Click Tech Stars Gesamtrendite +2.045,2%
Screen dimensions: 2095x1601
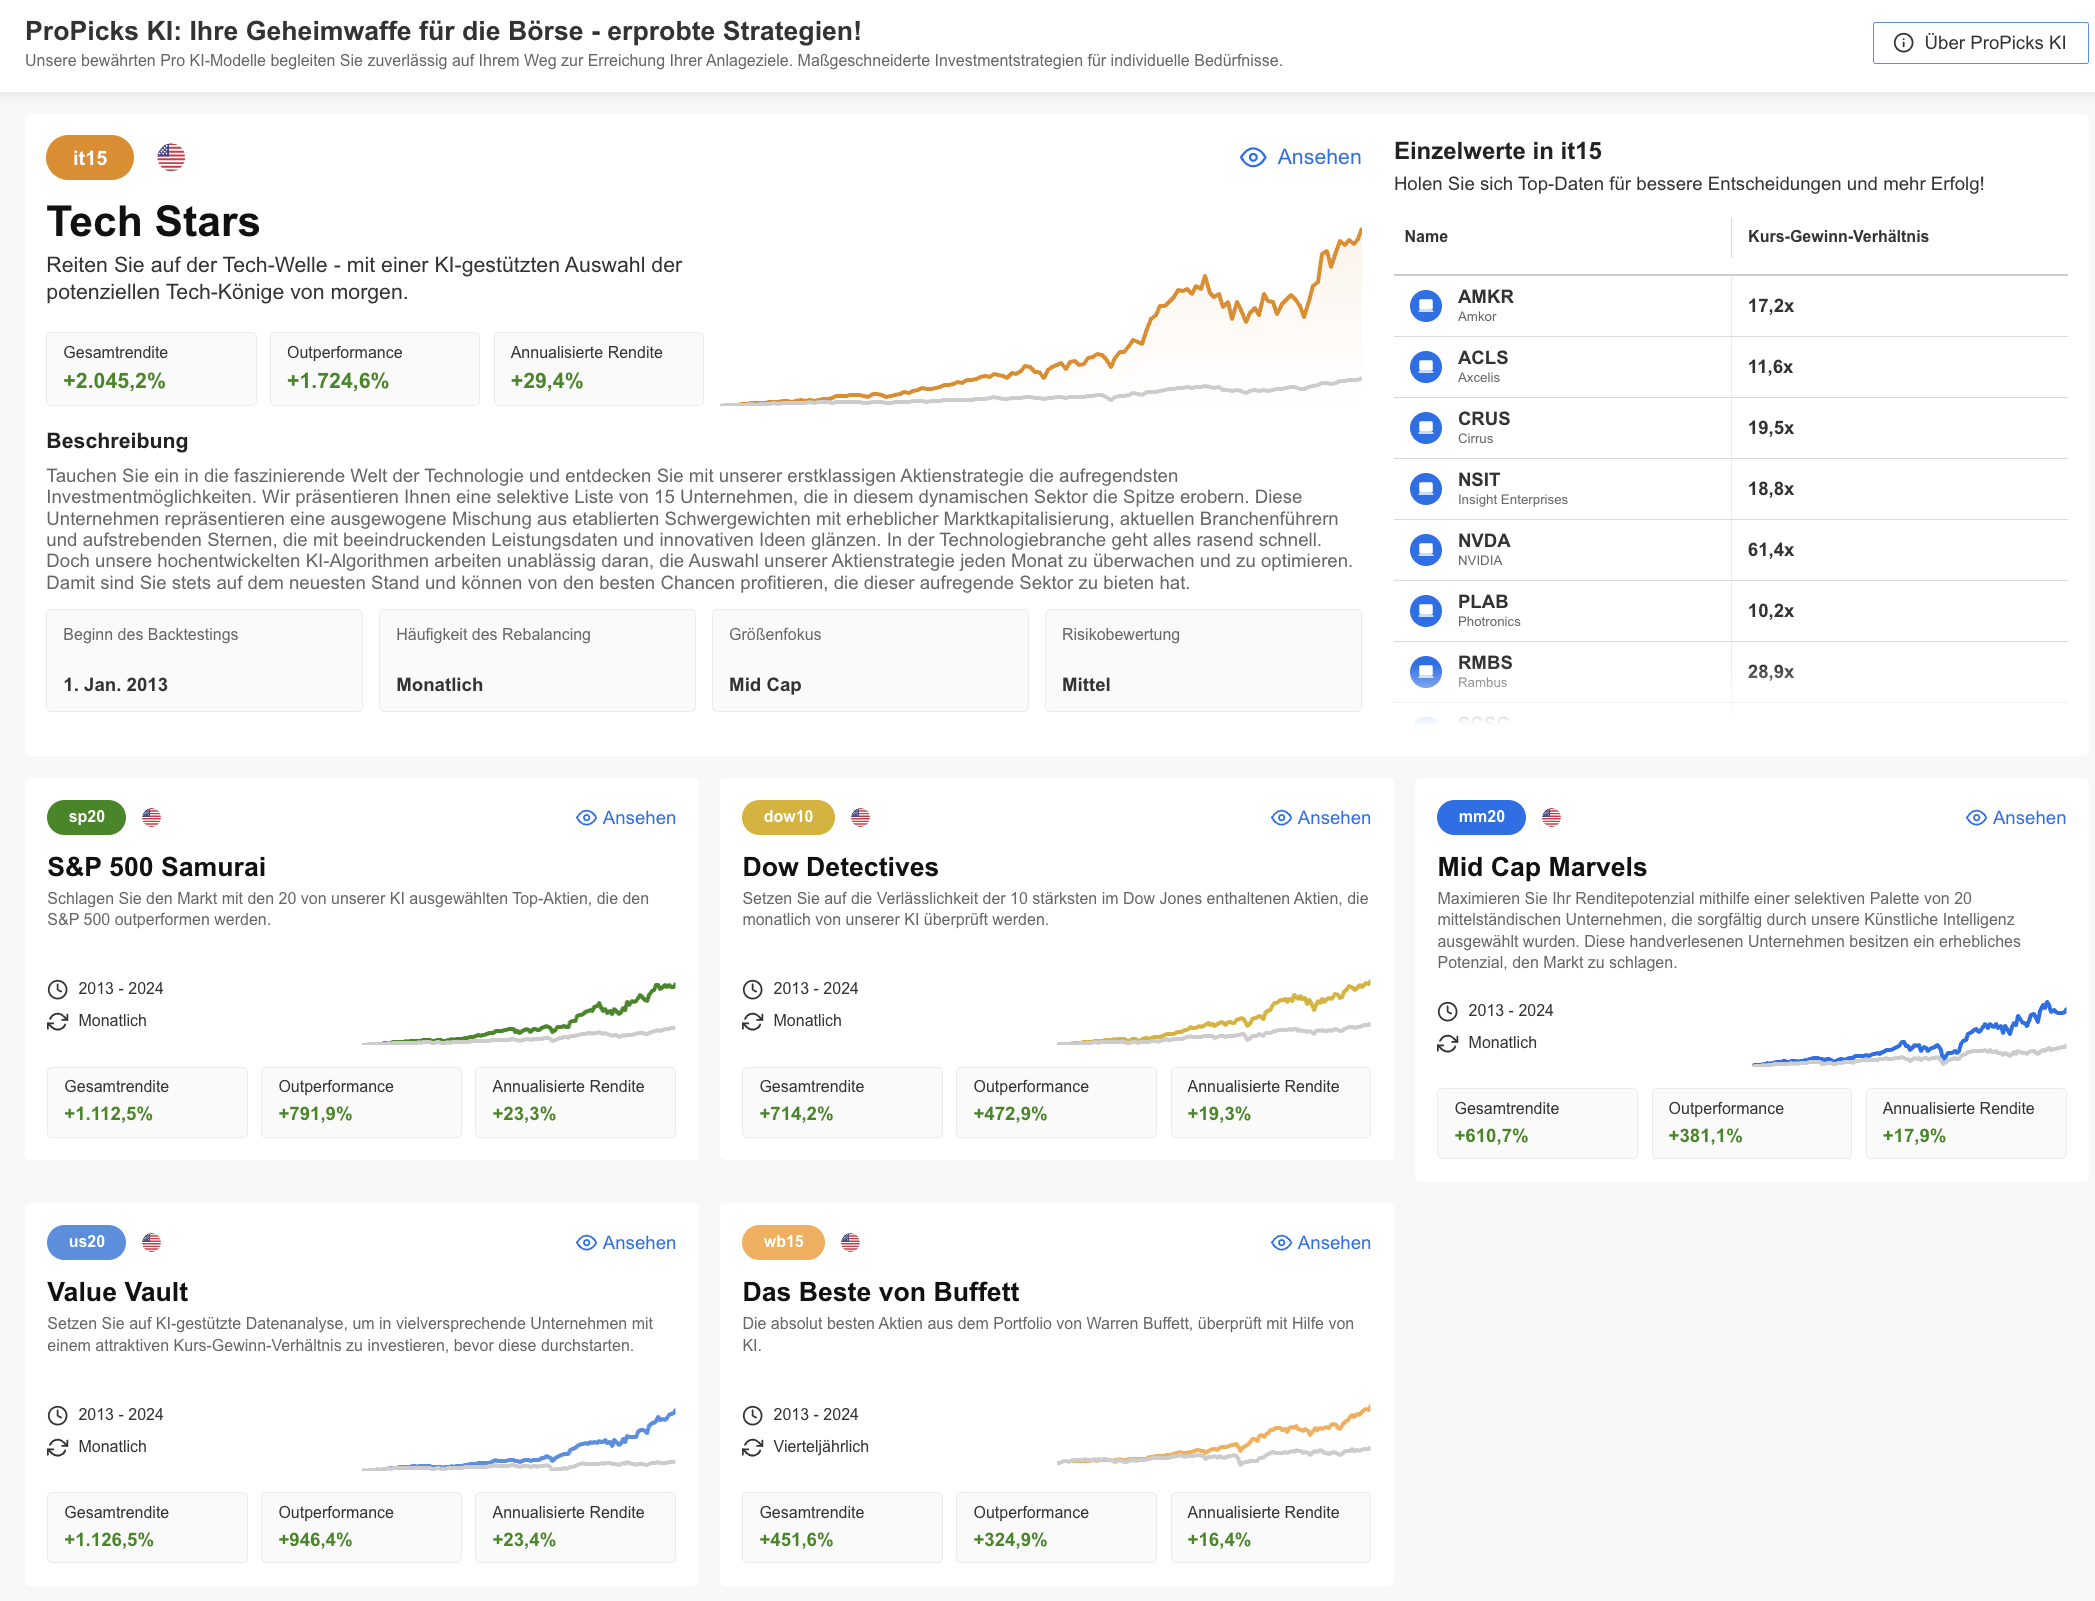click(x=151, y=369)
